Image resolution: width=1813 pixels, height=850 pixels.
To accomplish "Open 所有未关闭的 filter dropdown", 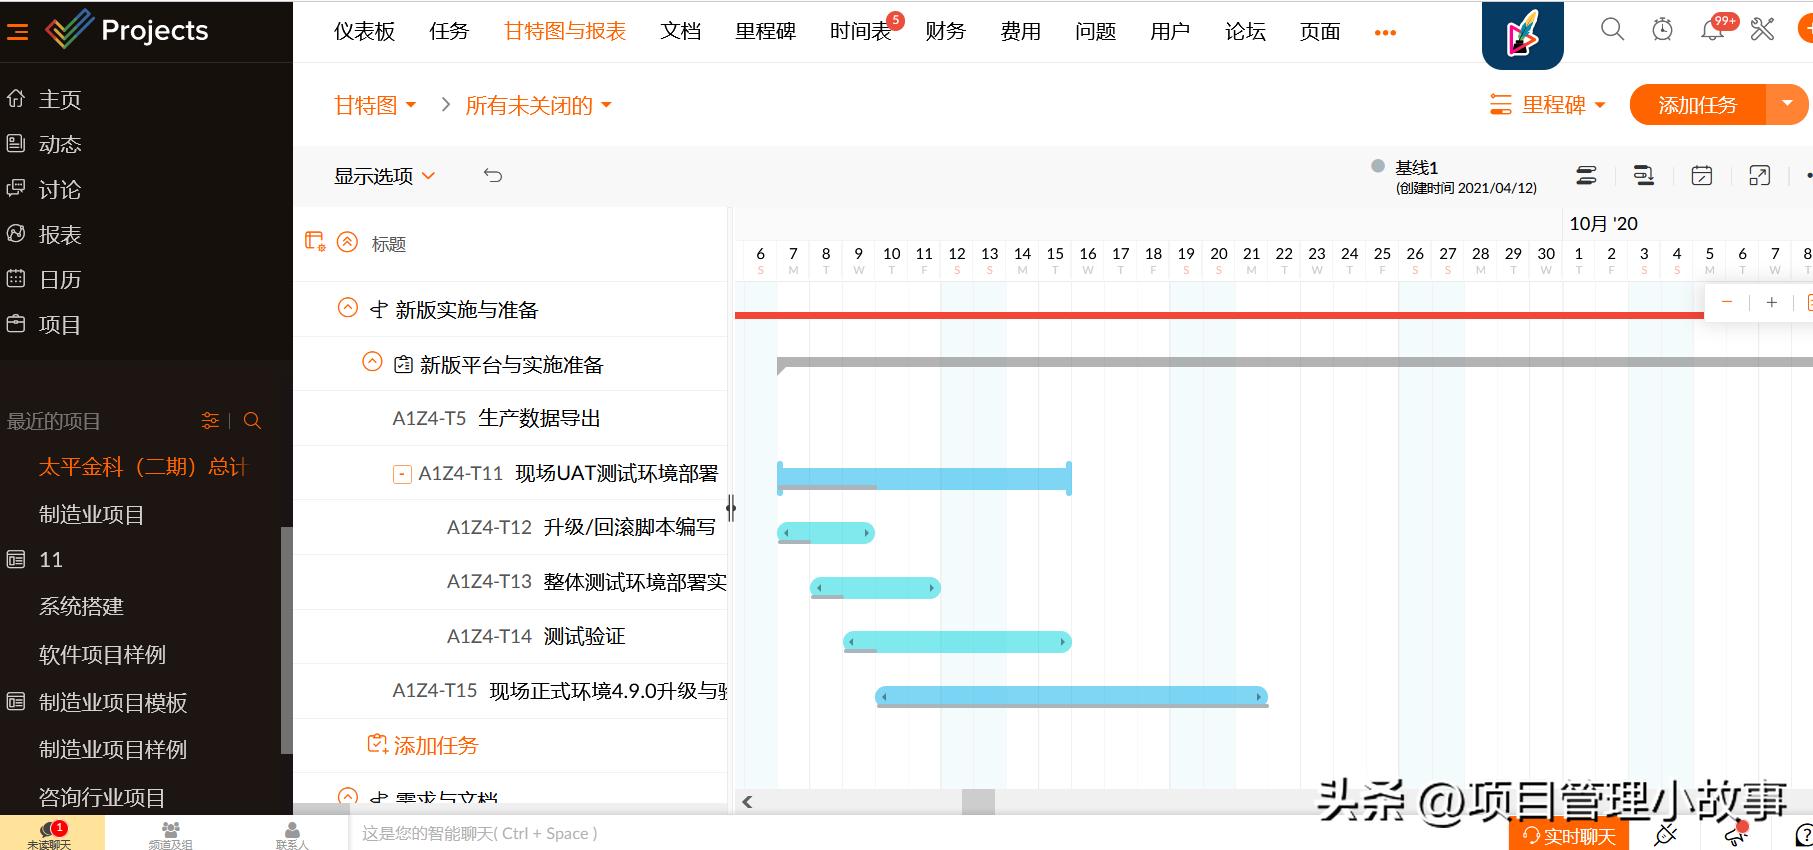I will 538,105.
